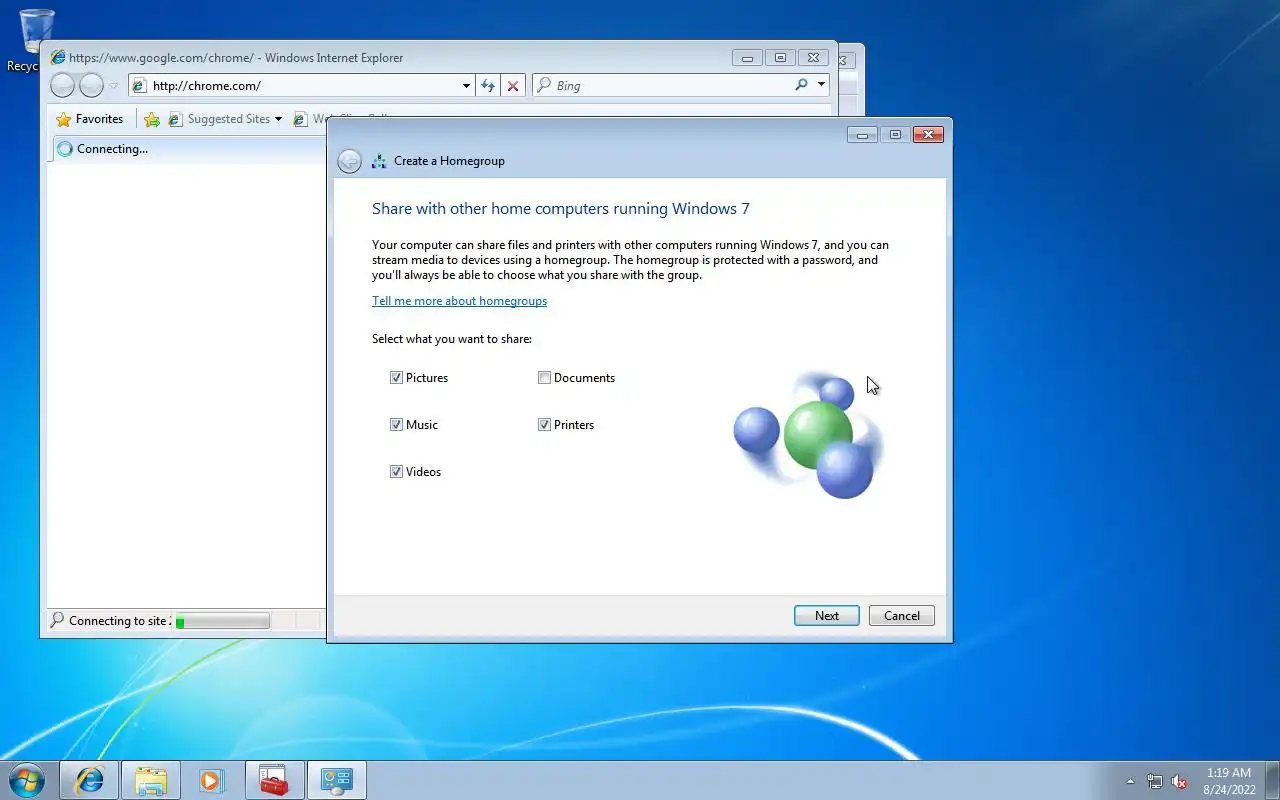
Task: Open recent pages dropdown arrow
Action: coord(113,86)
